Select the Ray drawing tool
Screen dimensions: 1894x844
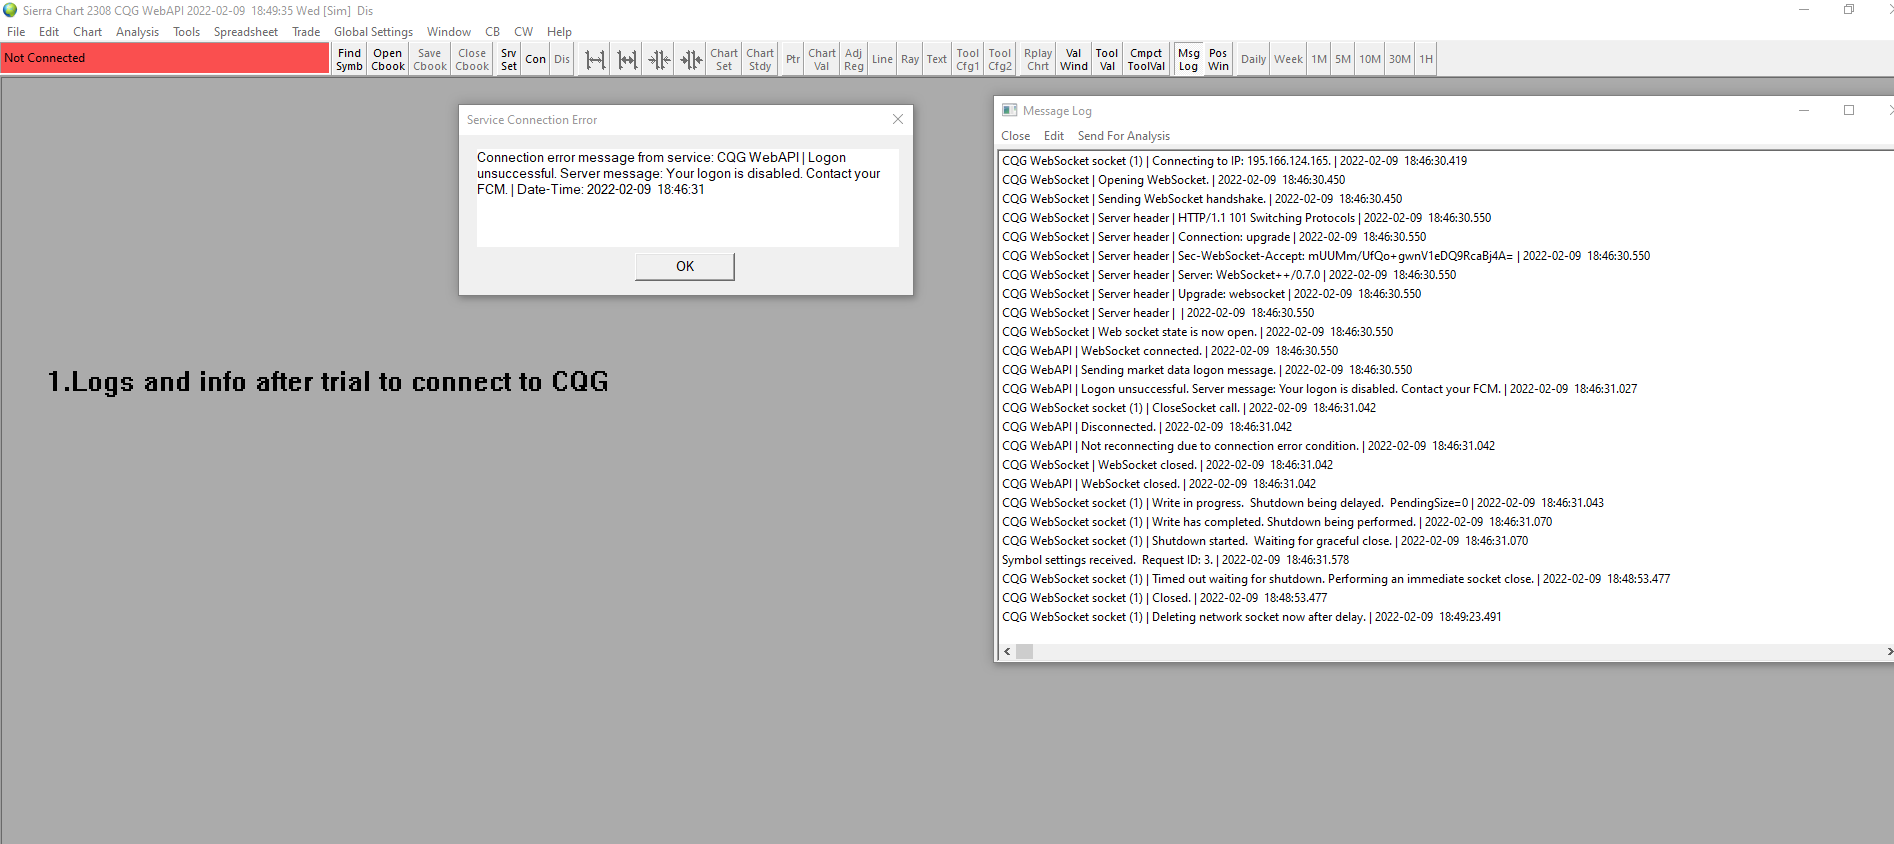(x=910, y=59)
